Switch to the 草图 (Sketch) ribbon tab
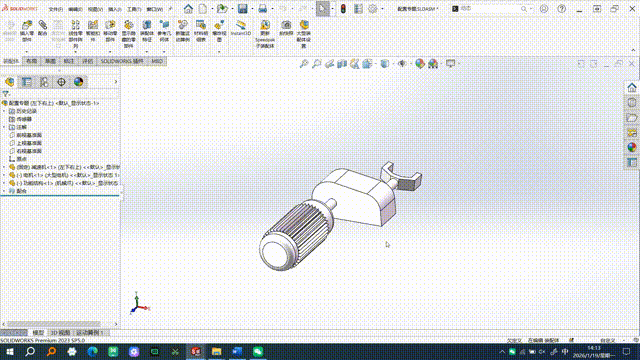The width and height of the screenshot is (640, 360). [x=50, y=61]
